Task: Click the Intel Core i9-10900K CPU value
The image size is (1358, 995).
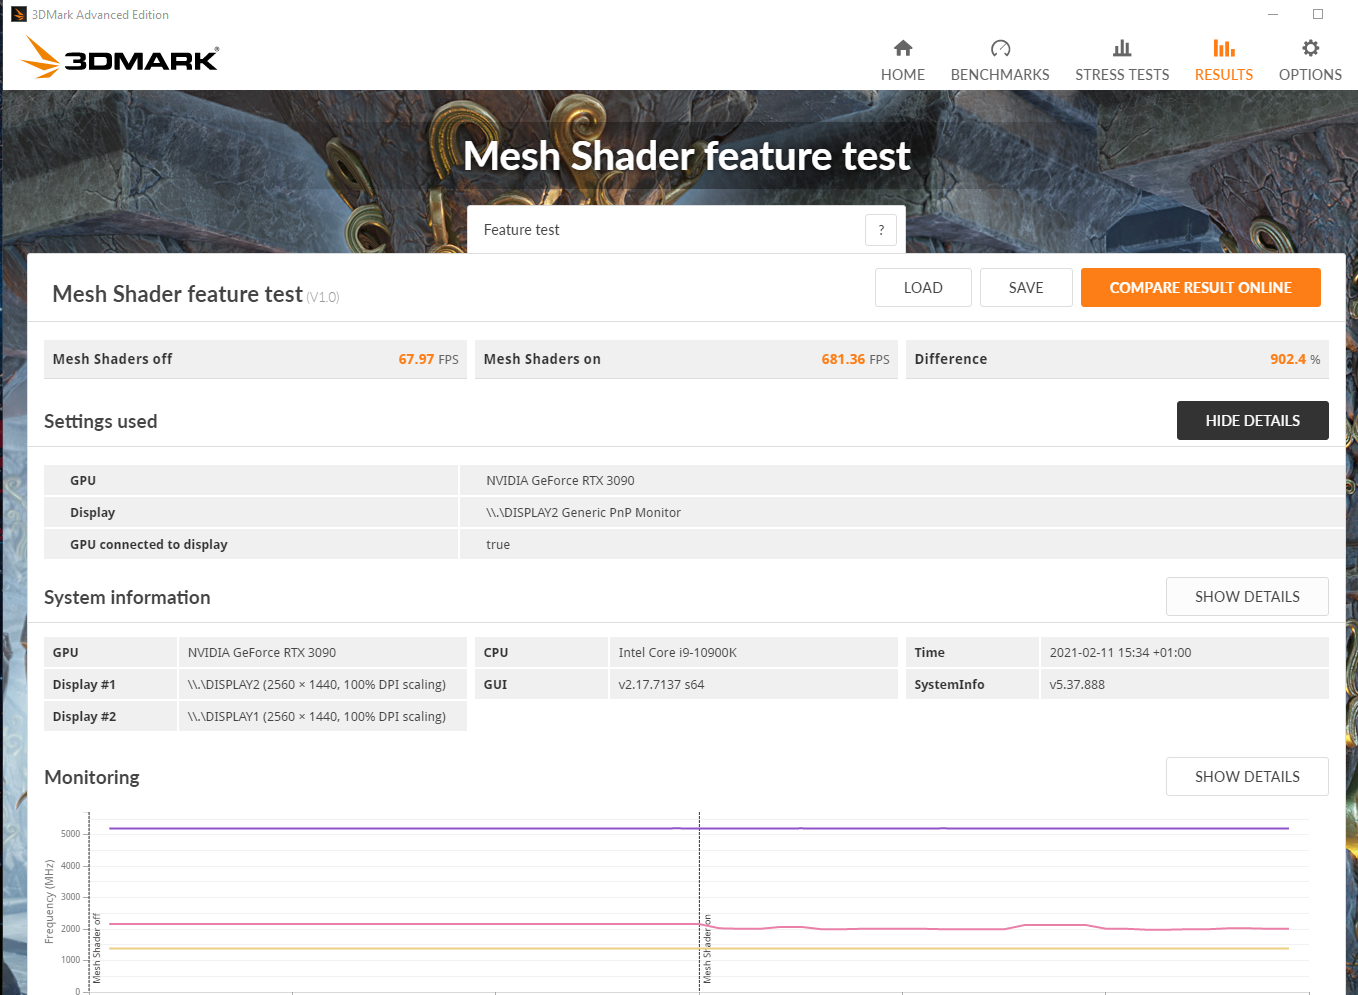Action: [x=677, y=652]
